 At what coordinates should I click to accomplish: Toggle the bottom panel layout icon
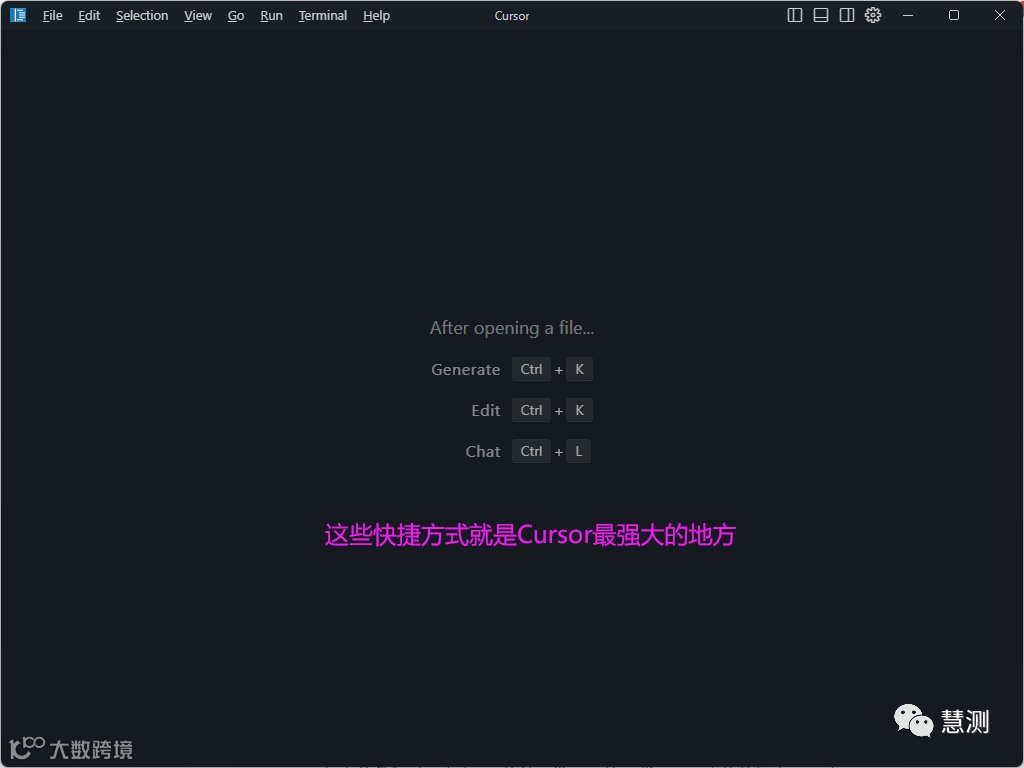(x=821, y=15)
